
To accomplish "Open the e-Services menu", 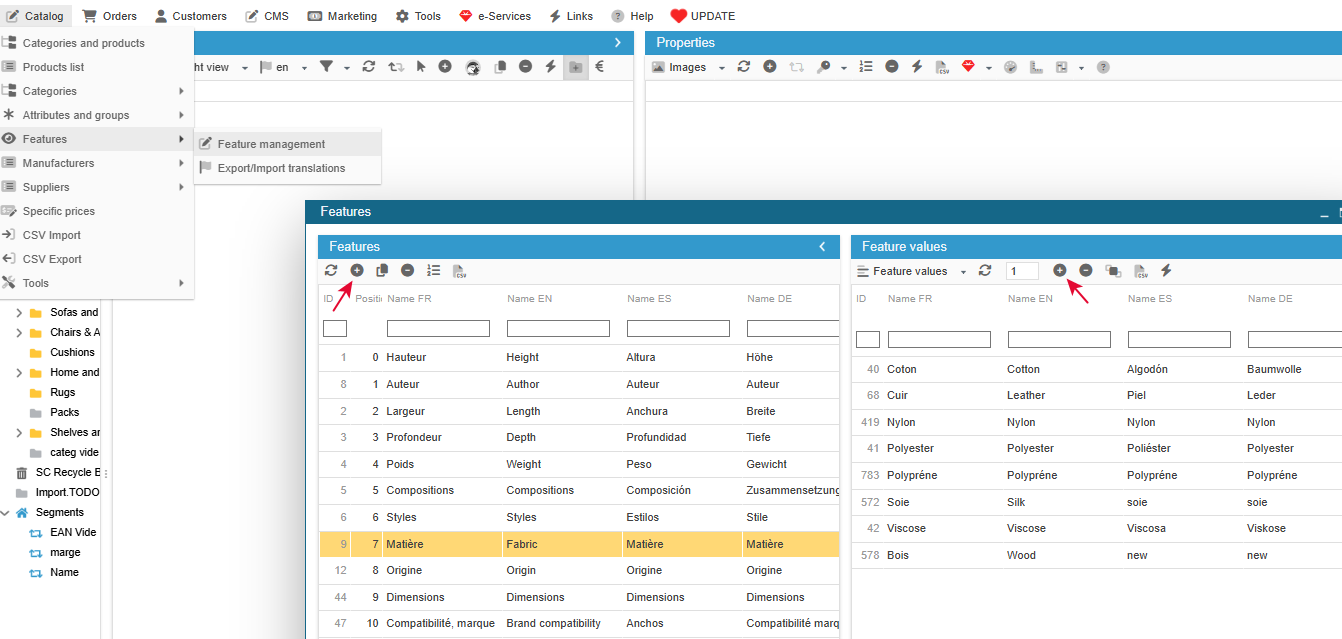I will tap(494, 16).
